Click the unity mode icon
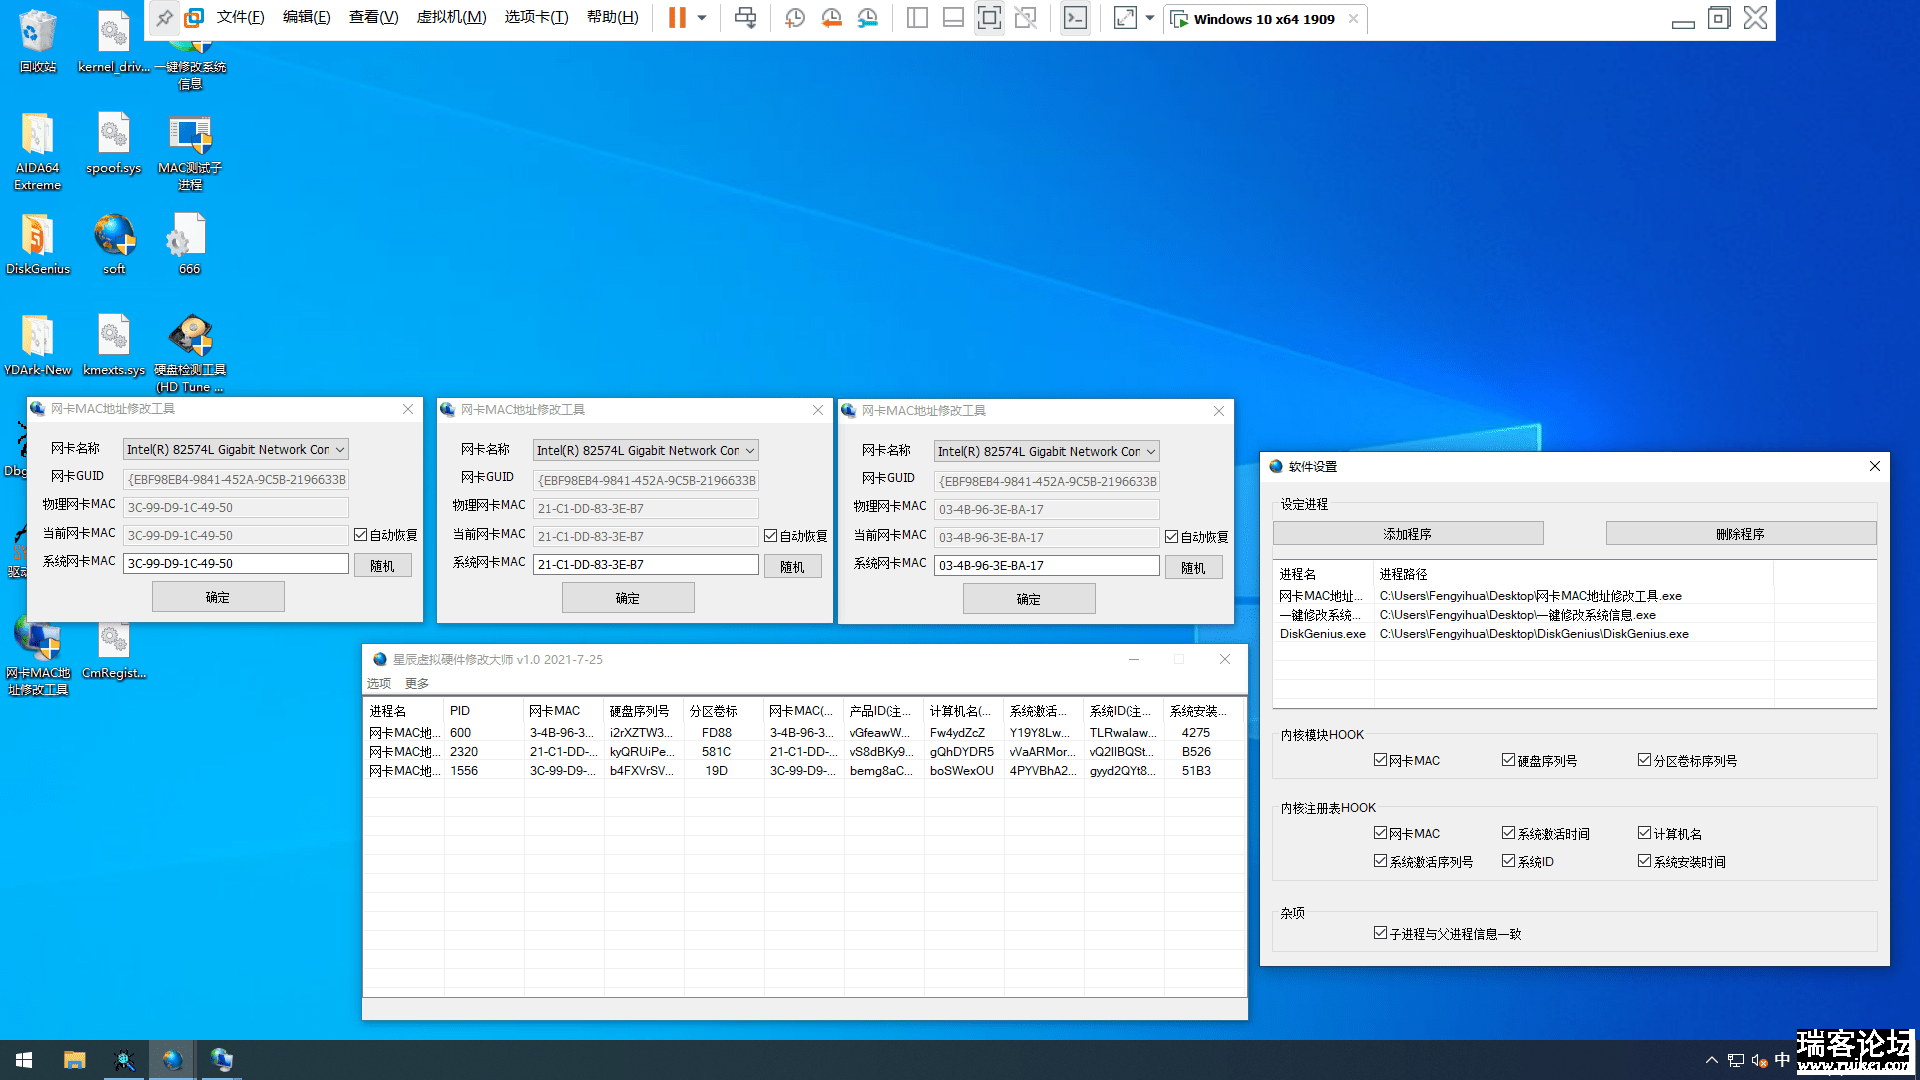 1025,18
